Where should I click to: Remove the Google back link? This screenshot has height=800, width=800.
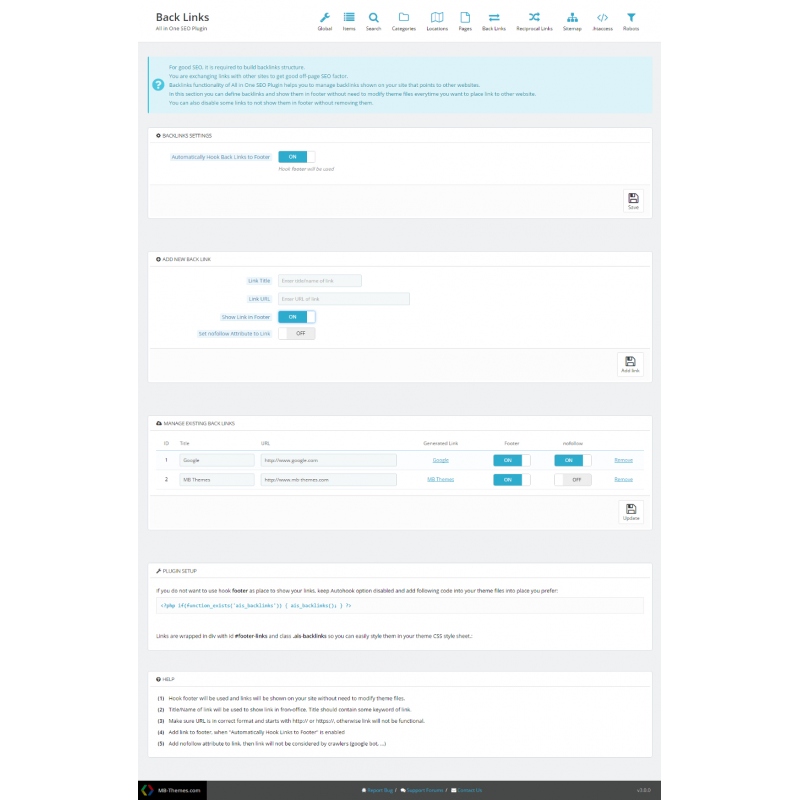(623, 460)
